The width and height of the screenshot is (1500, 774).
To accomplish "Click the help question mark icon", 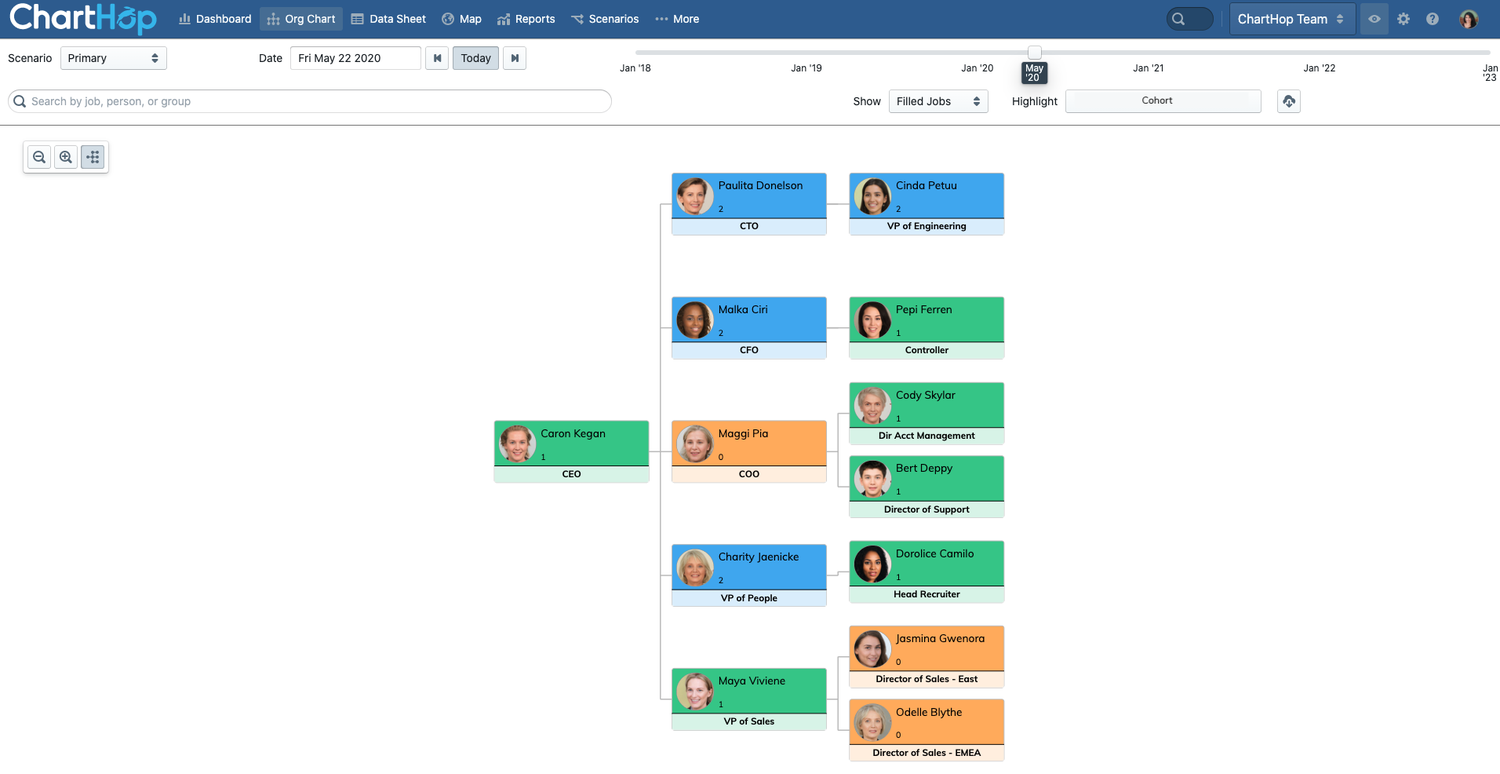I will pyautogui.click(x=1434, y=18).
